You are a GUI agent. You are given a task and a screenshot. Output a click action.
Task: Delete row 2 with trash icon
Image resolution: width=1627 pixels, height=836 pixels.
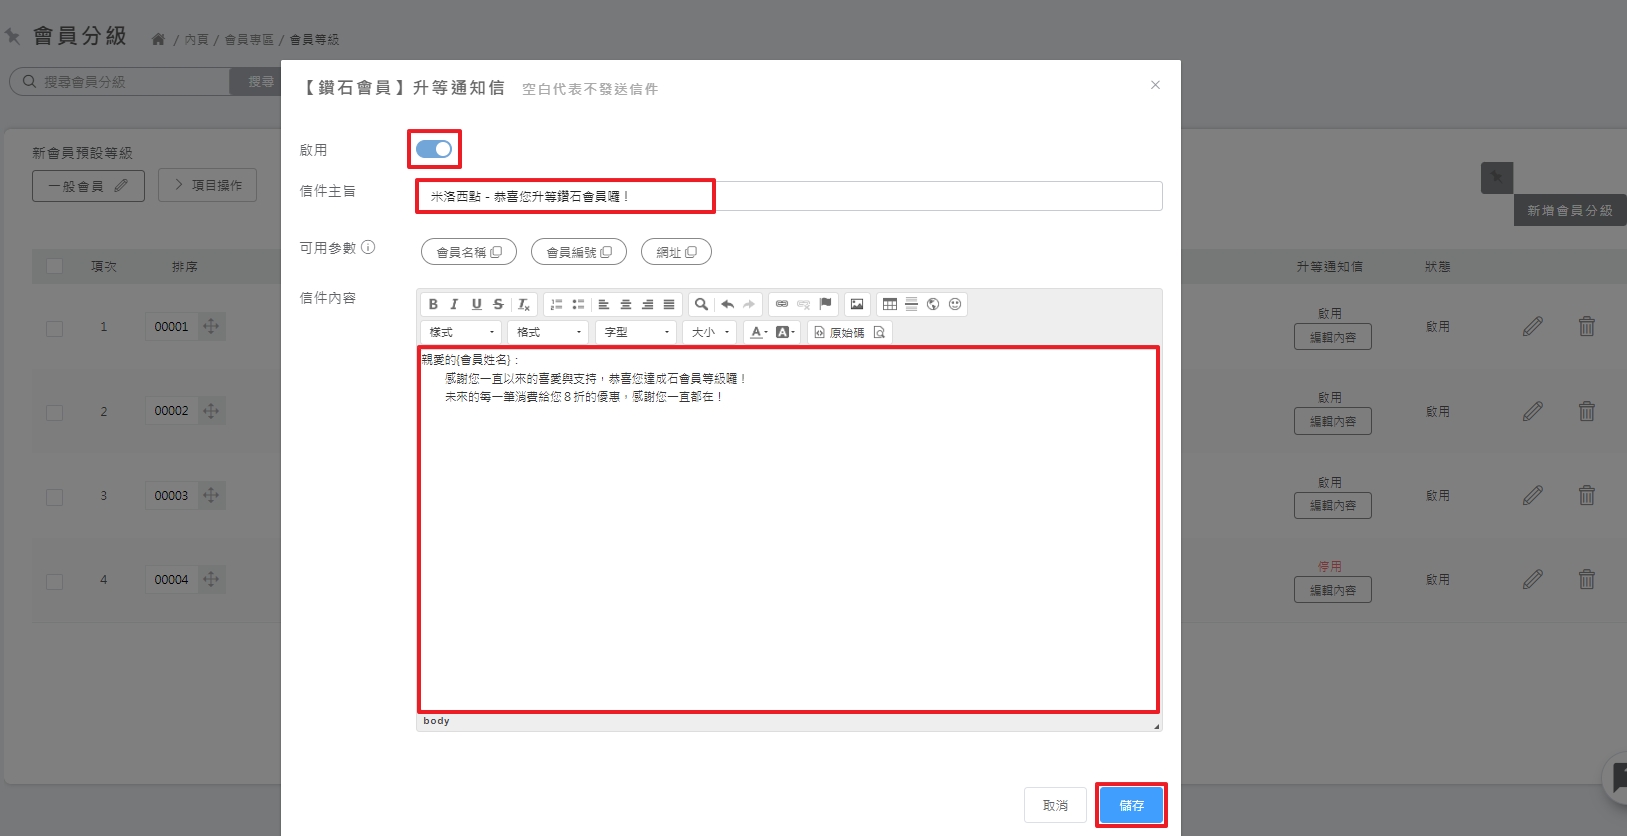click(1587, 411)
